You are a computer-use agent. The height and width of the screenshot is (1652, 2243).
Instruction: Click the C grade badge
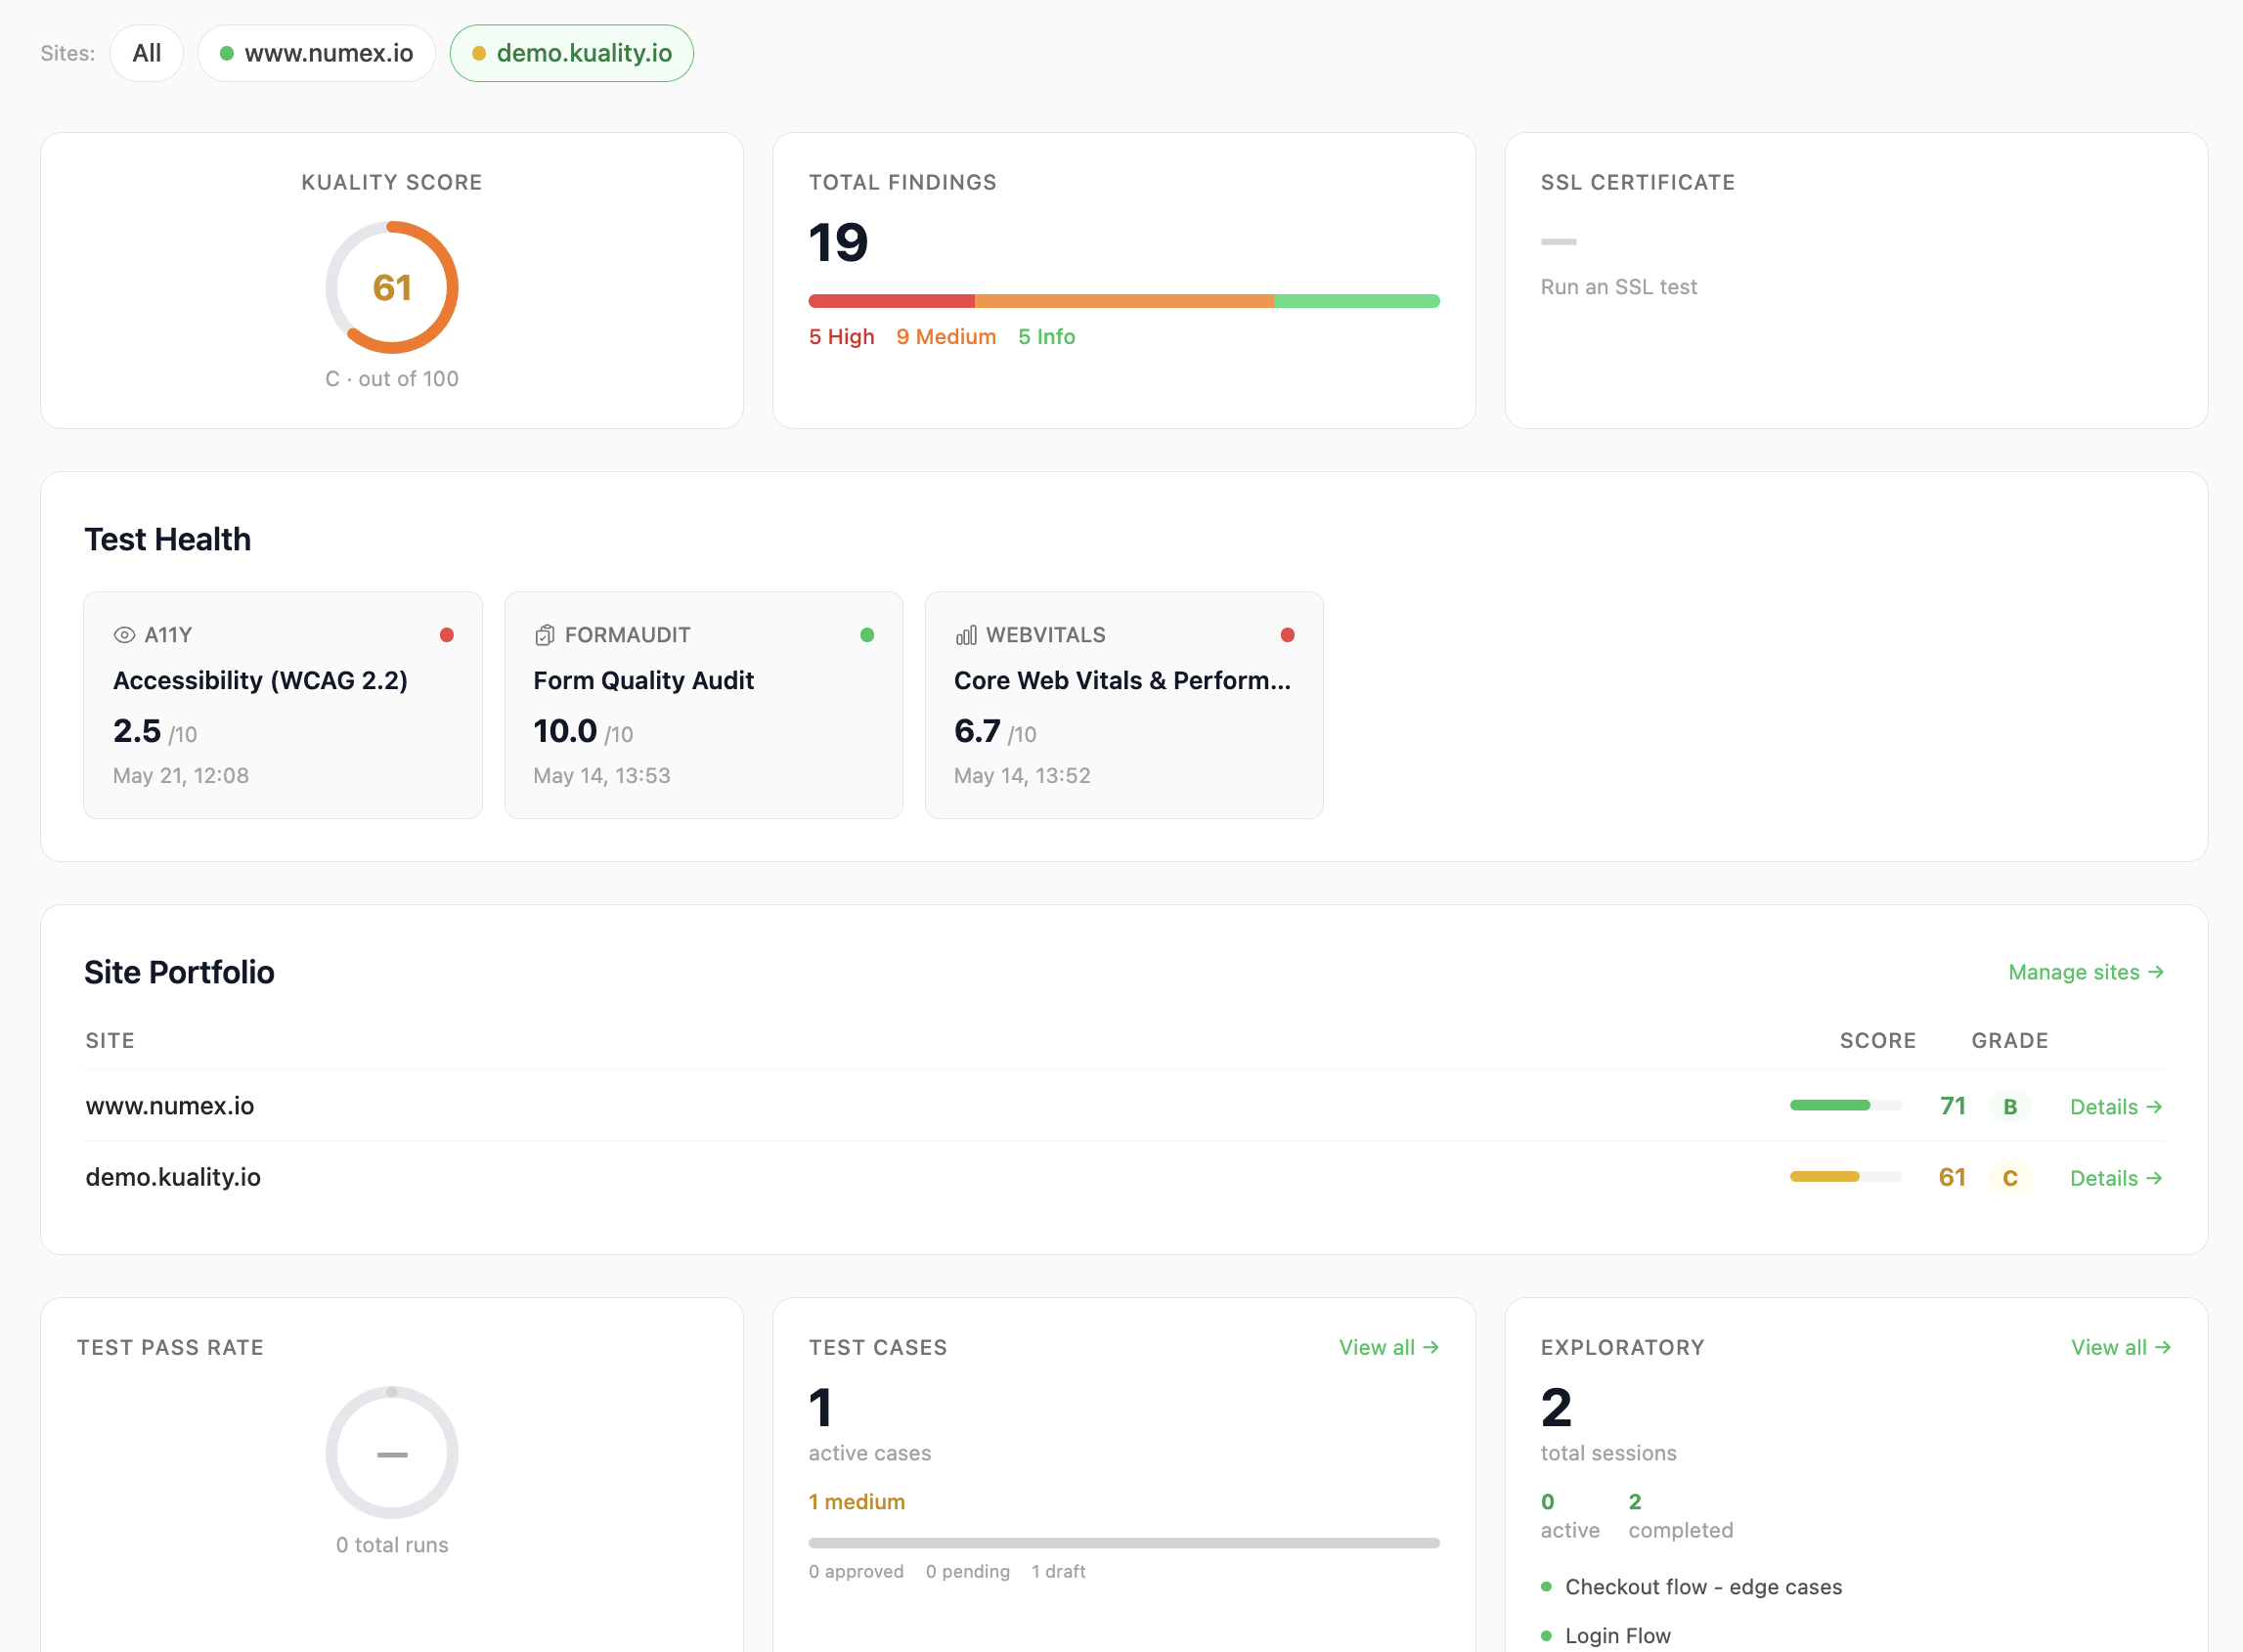tap(2009, 1178)
